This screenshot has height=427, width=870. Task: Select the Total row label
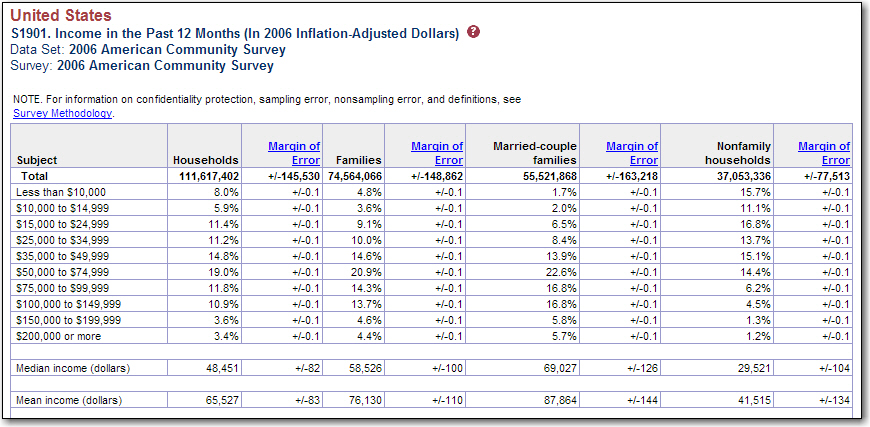29,175
